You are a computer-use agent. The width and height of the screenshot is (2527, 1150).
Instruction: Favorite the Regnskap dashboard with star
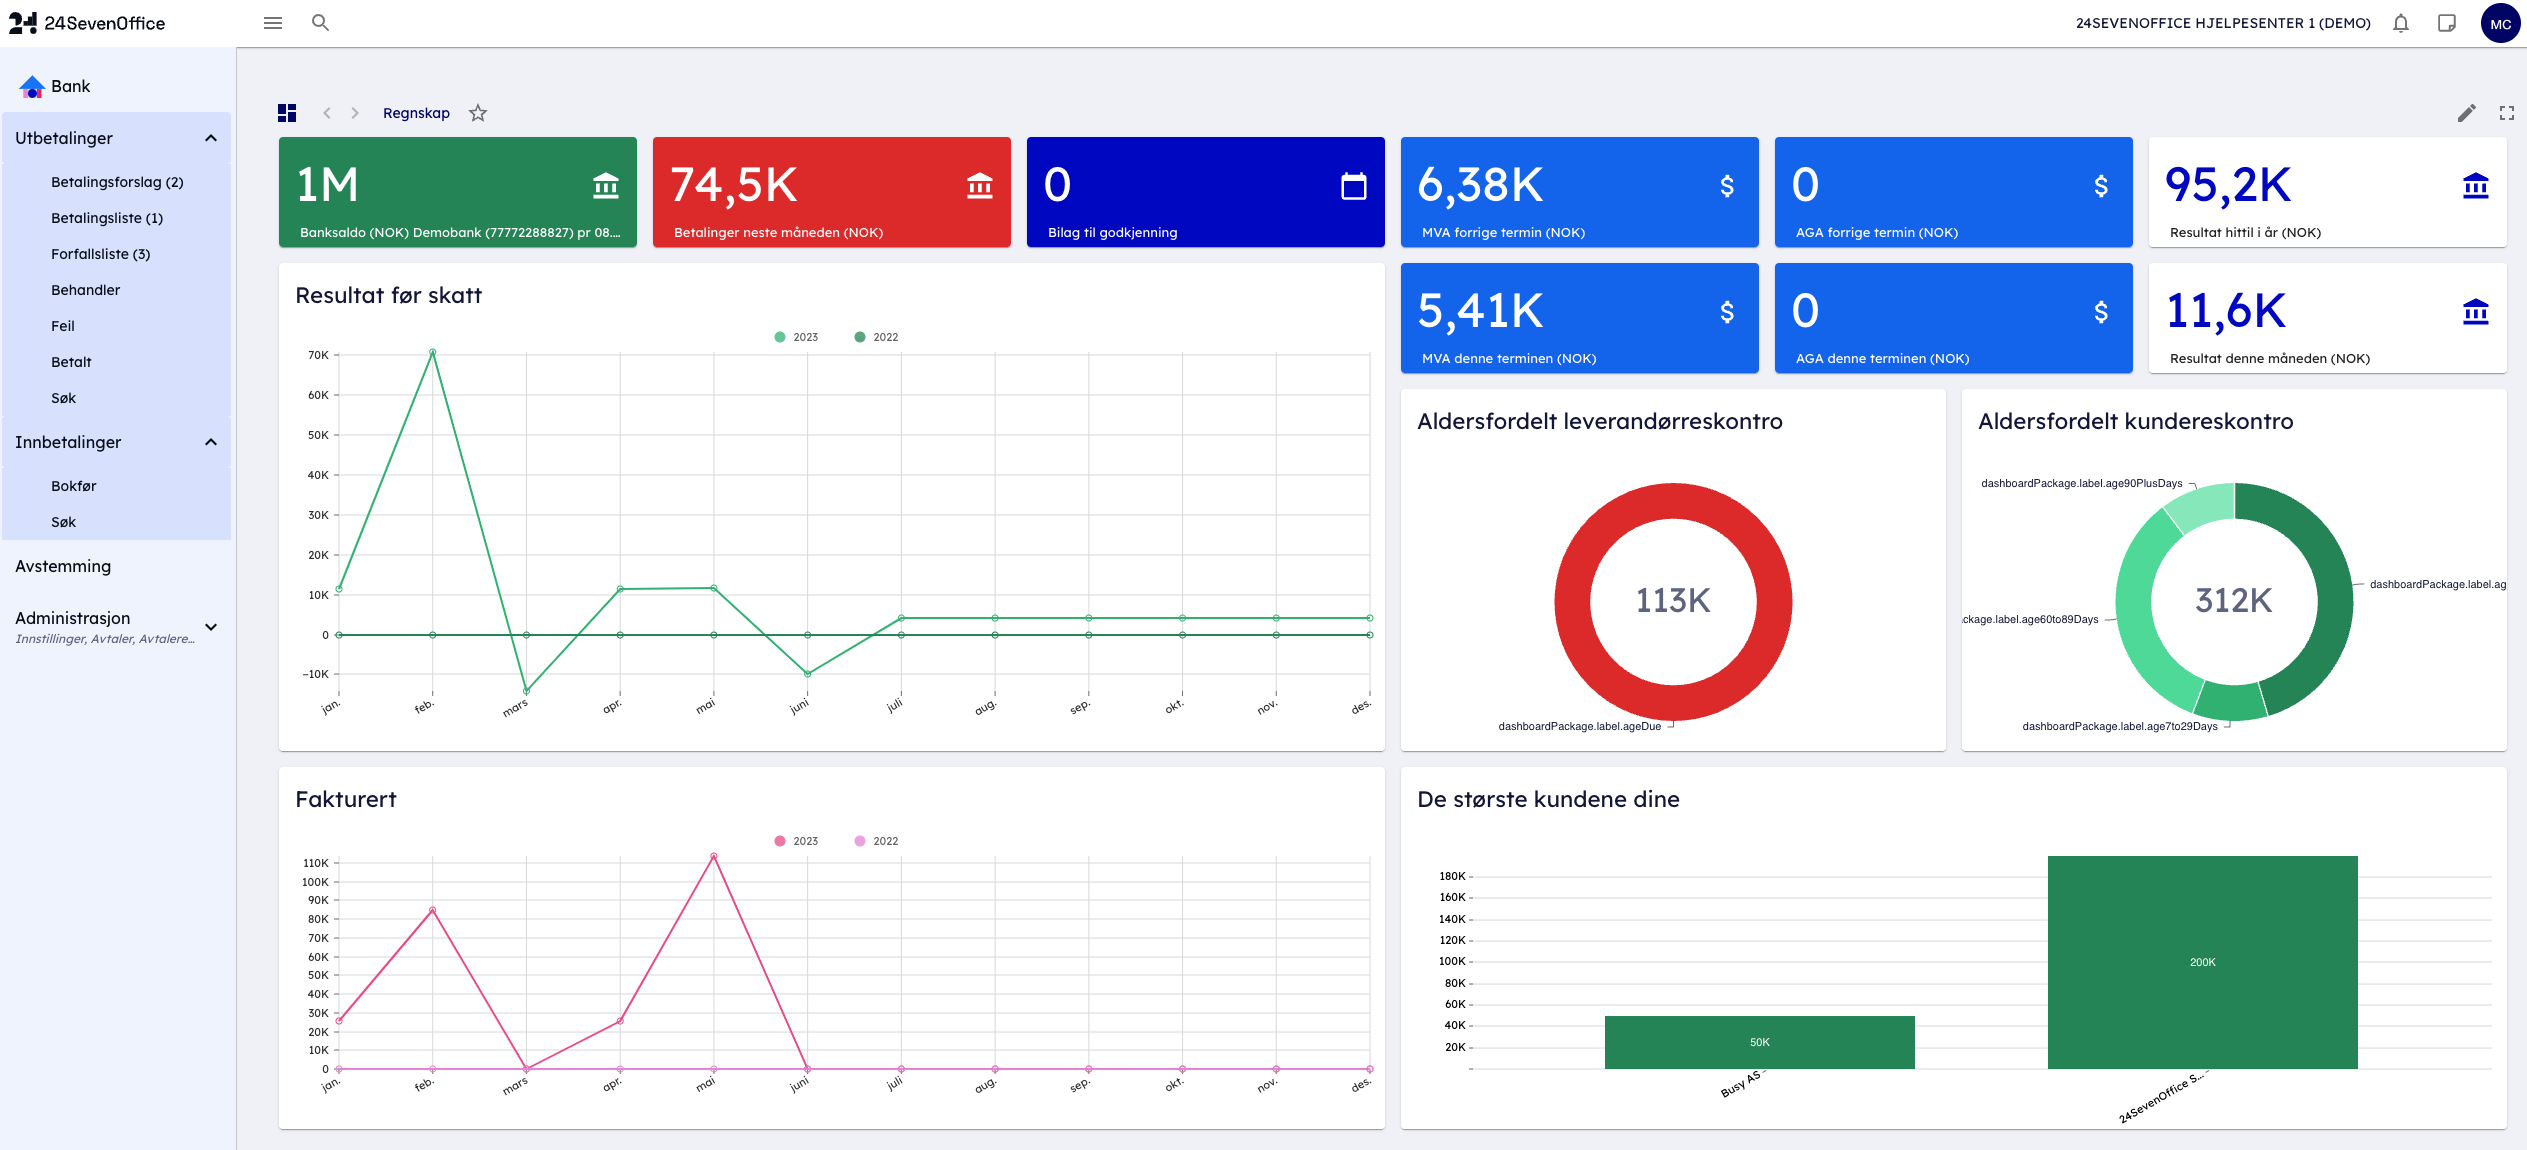pos(478,113)
